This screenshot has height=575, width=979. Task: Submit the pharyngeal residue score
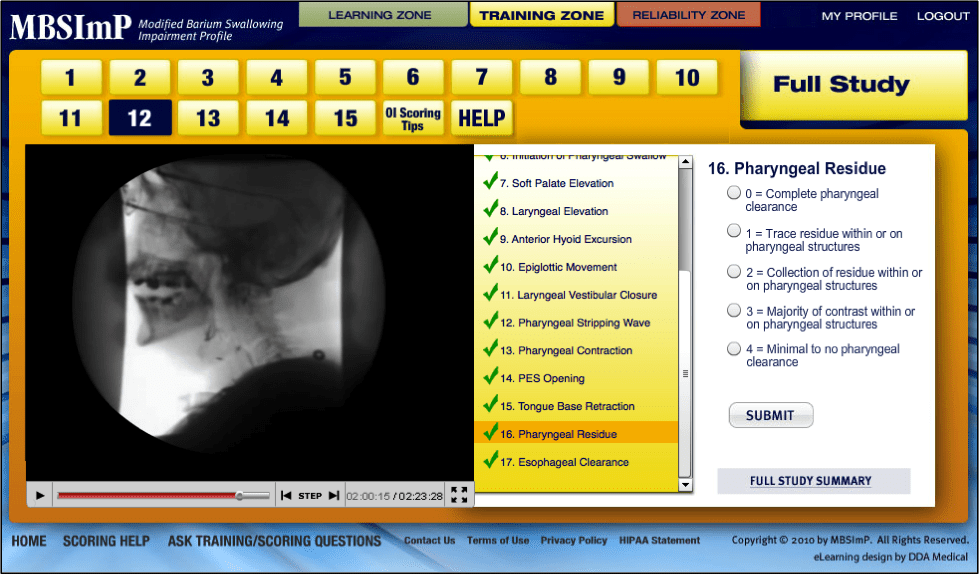click(771, 415)
